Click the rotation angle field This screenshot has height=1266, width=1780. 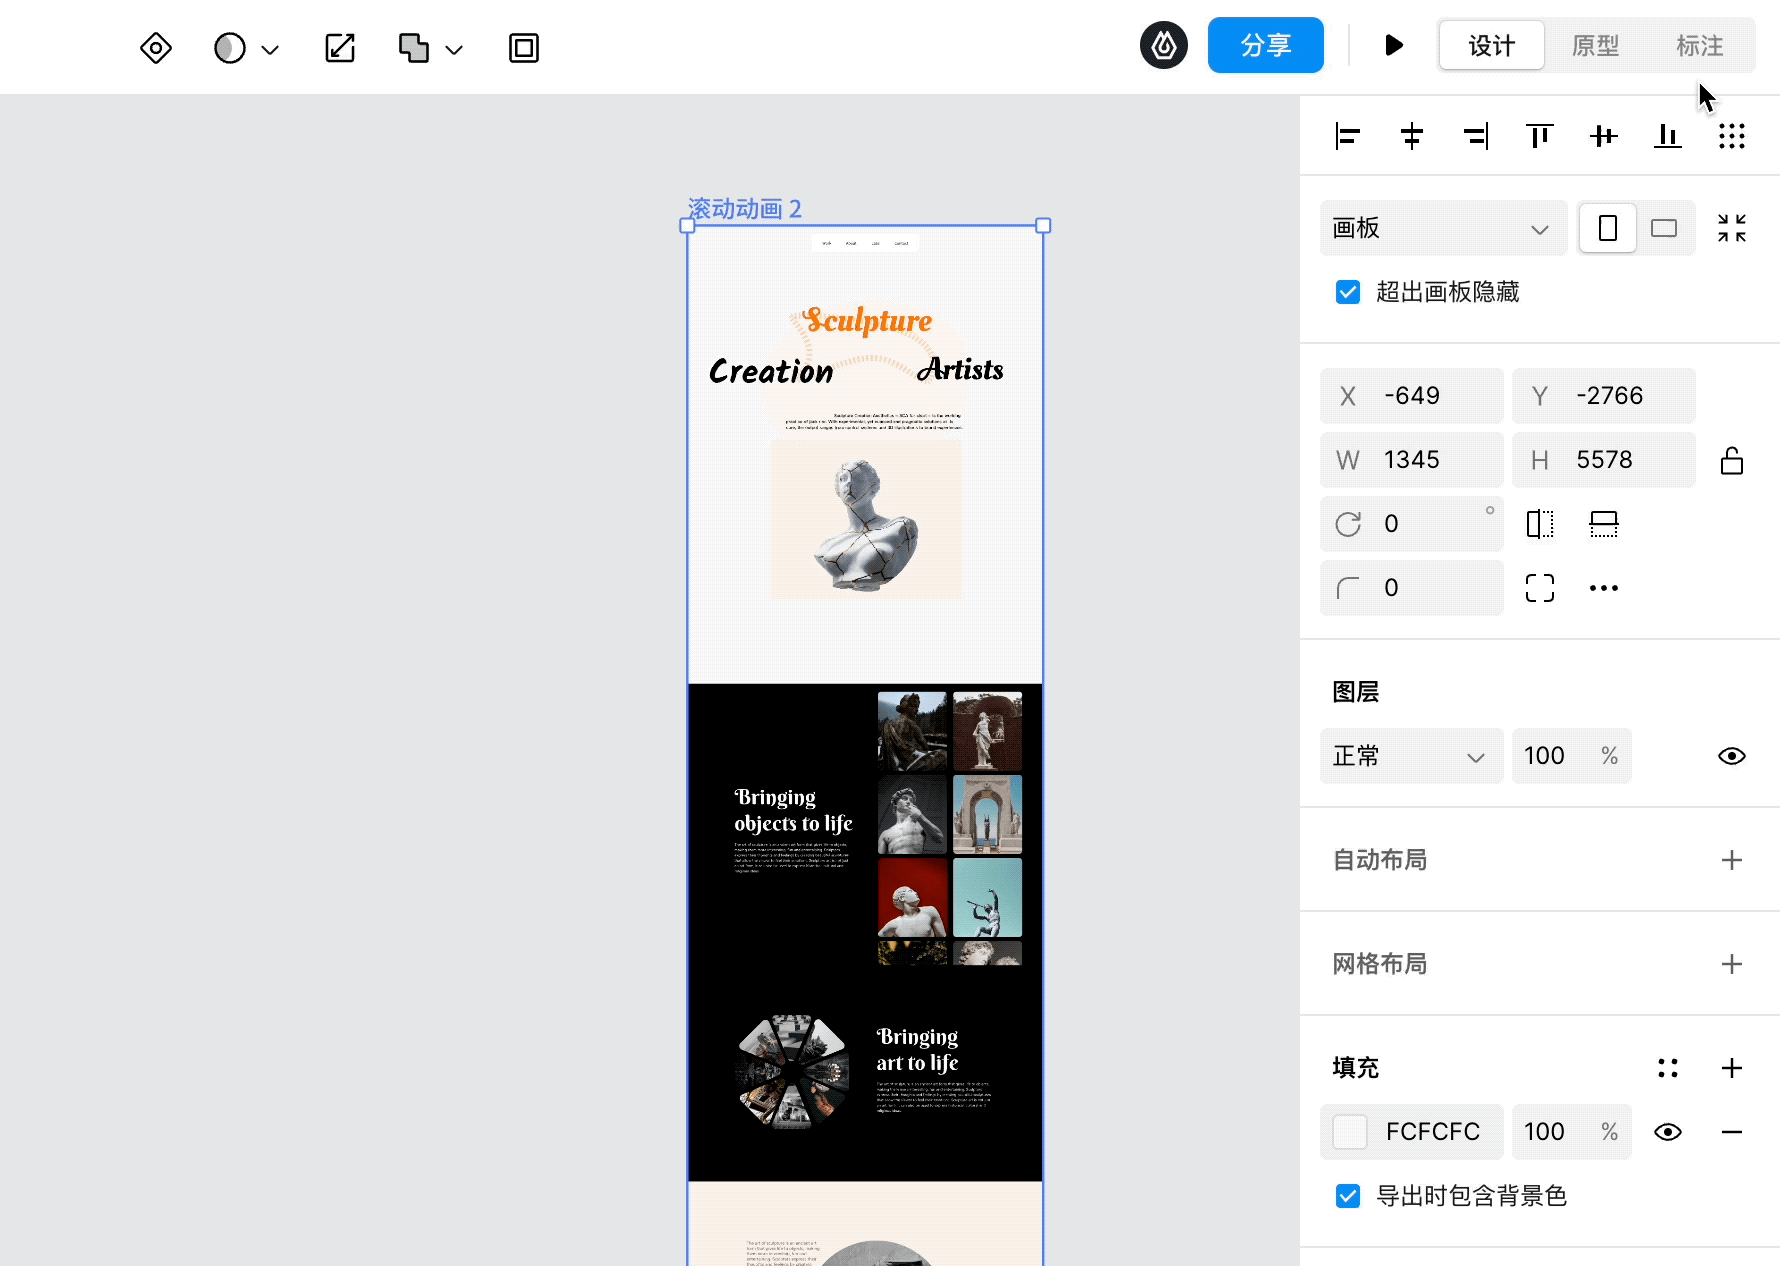pyautogui.click(x=1412, y=524)
